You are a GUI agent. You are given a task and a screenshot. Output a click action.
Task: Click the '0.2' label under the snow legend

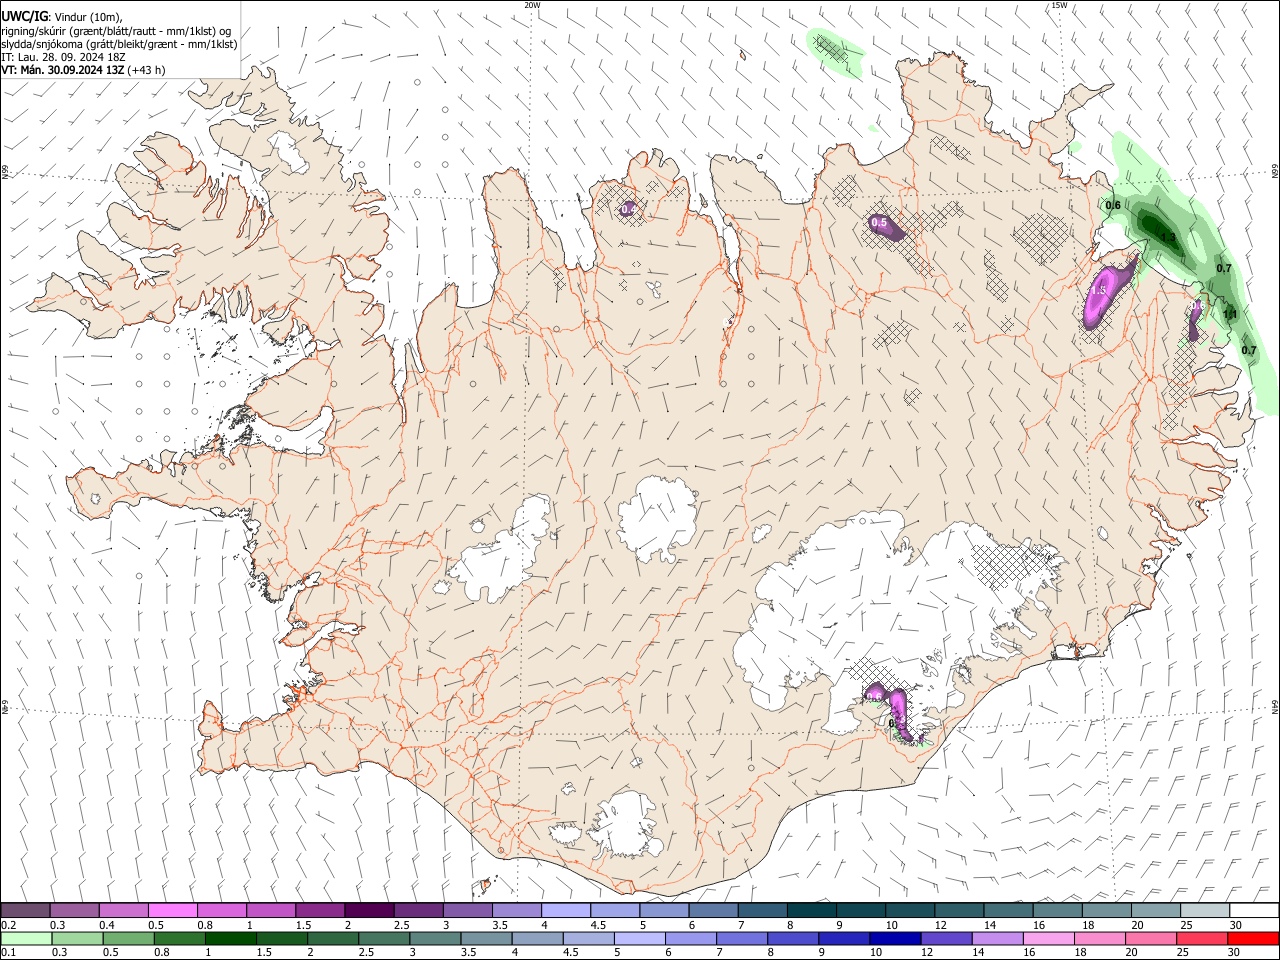pyautogui.click(x=9, y=925)
